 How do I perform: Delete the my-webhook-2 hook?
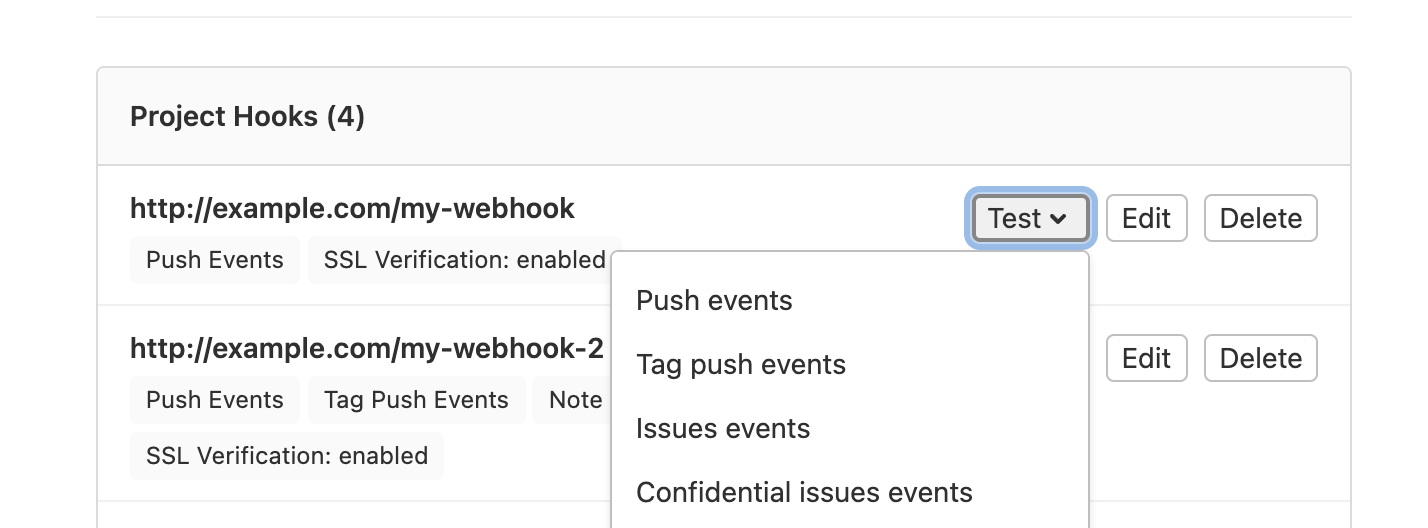(1260, 358)
